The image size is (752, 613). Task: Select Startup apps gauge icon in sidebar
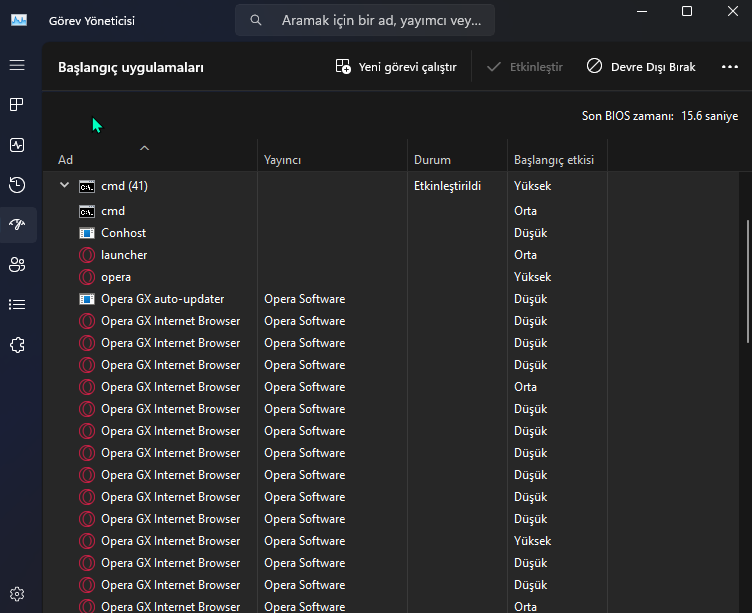coord(17,224)
